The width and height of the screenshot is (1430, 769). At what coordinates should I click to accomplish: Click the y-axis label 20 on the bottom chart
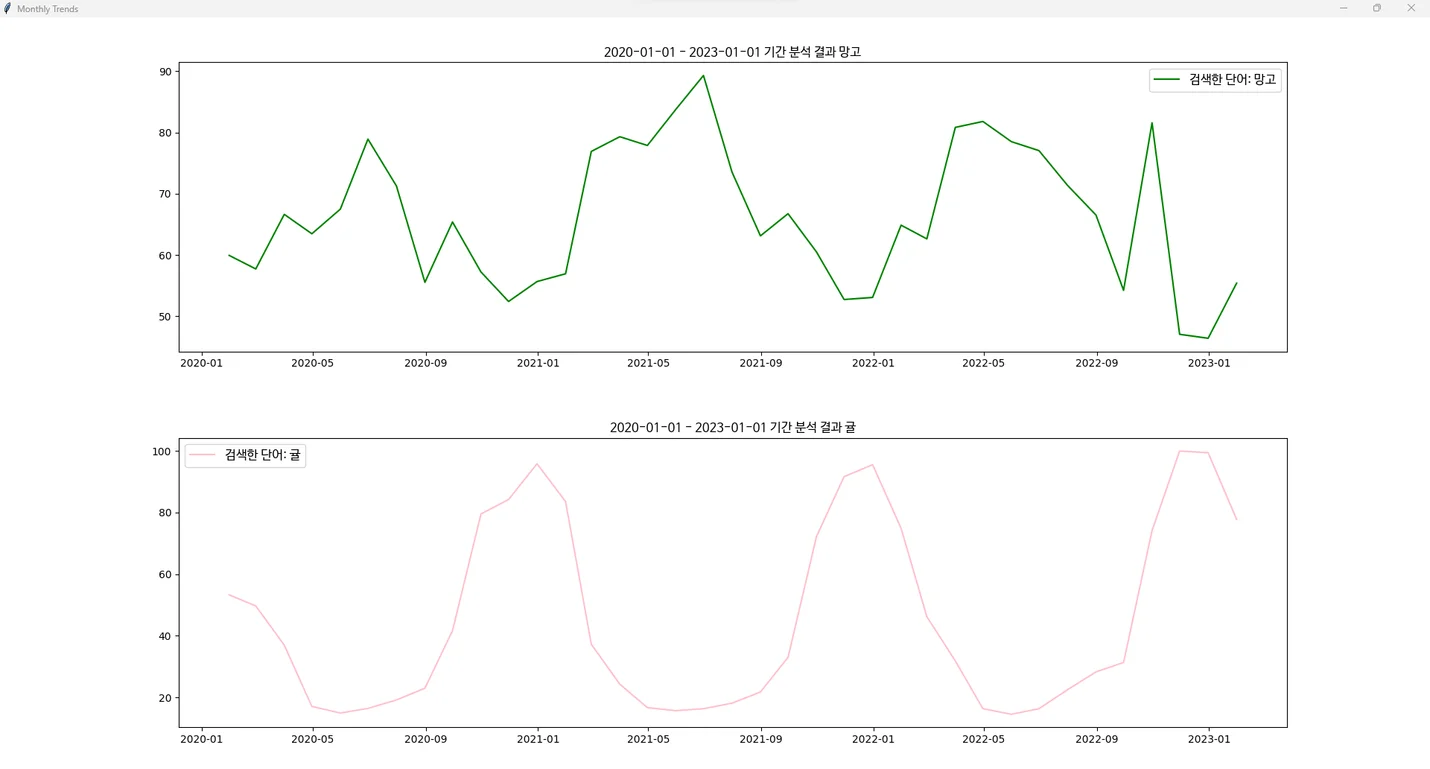pyautogui.click(x=165, y=698)
